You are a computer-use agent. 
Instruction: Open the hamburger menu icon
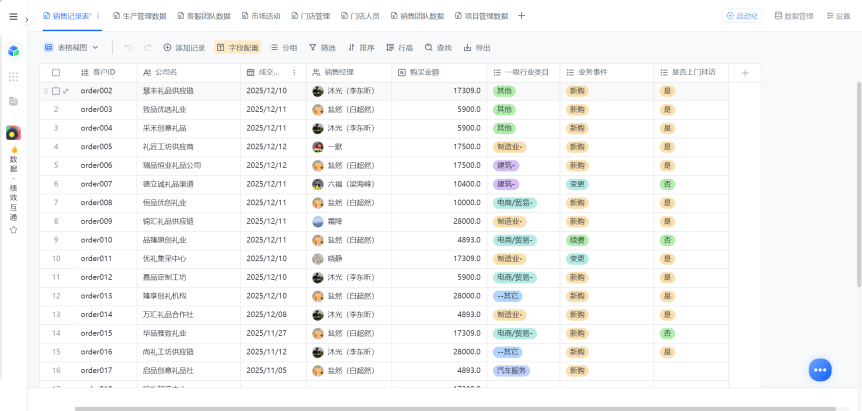[13, 16]
